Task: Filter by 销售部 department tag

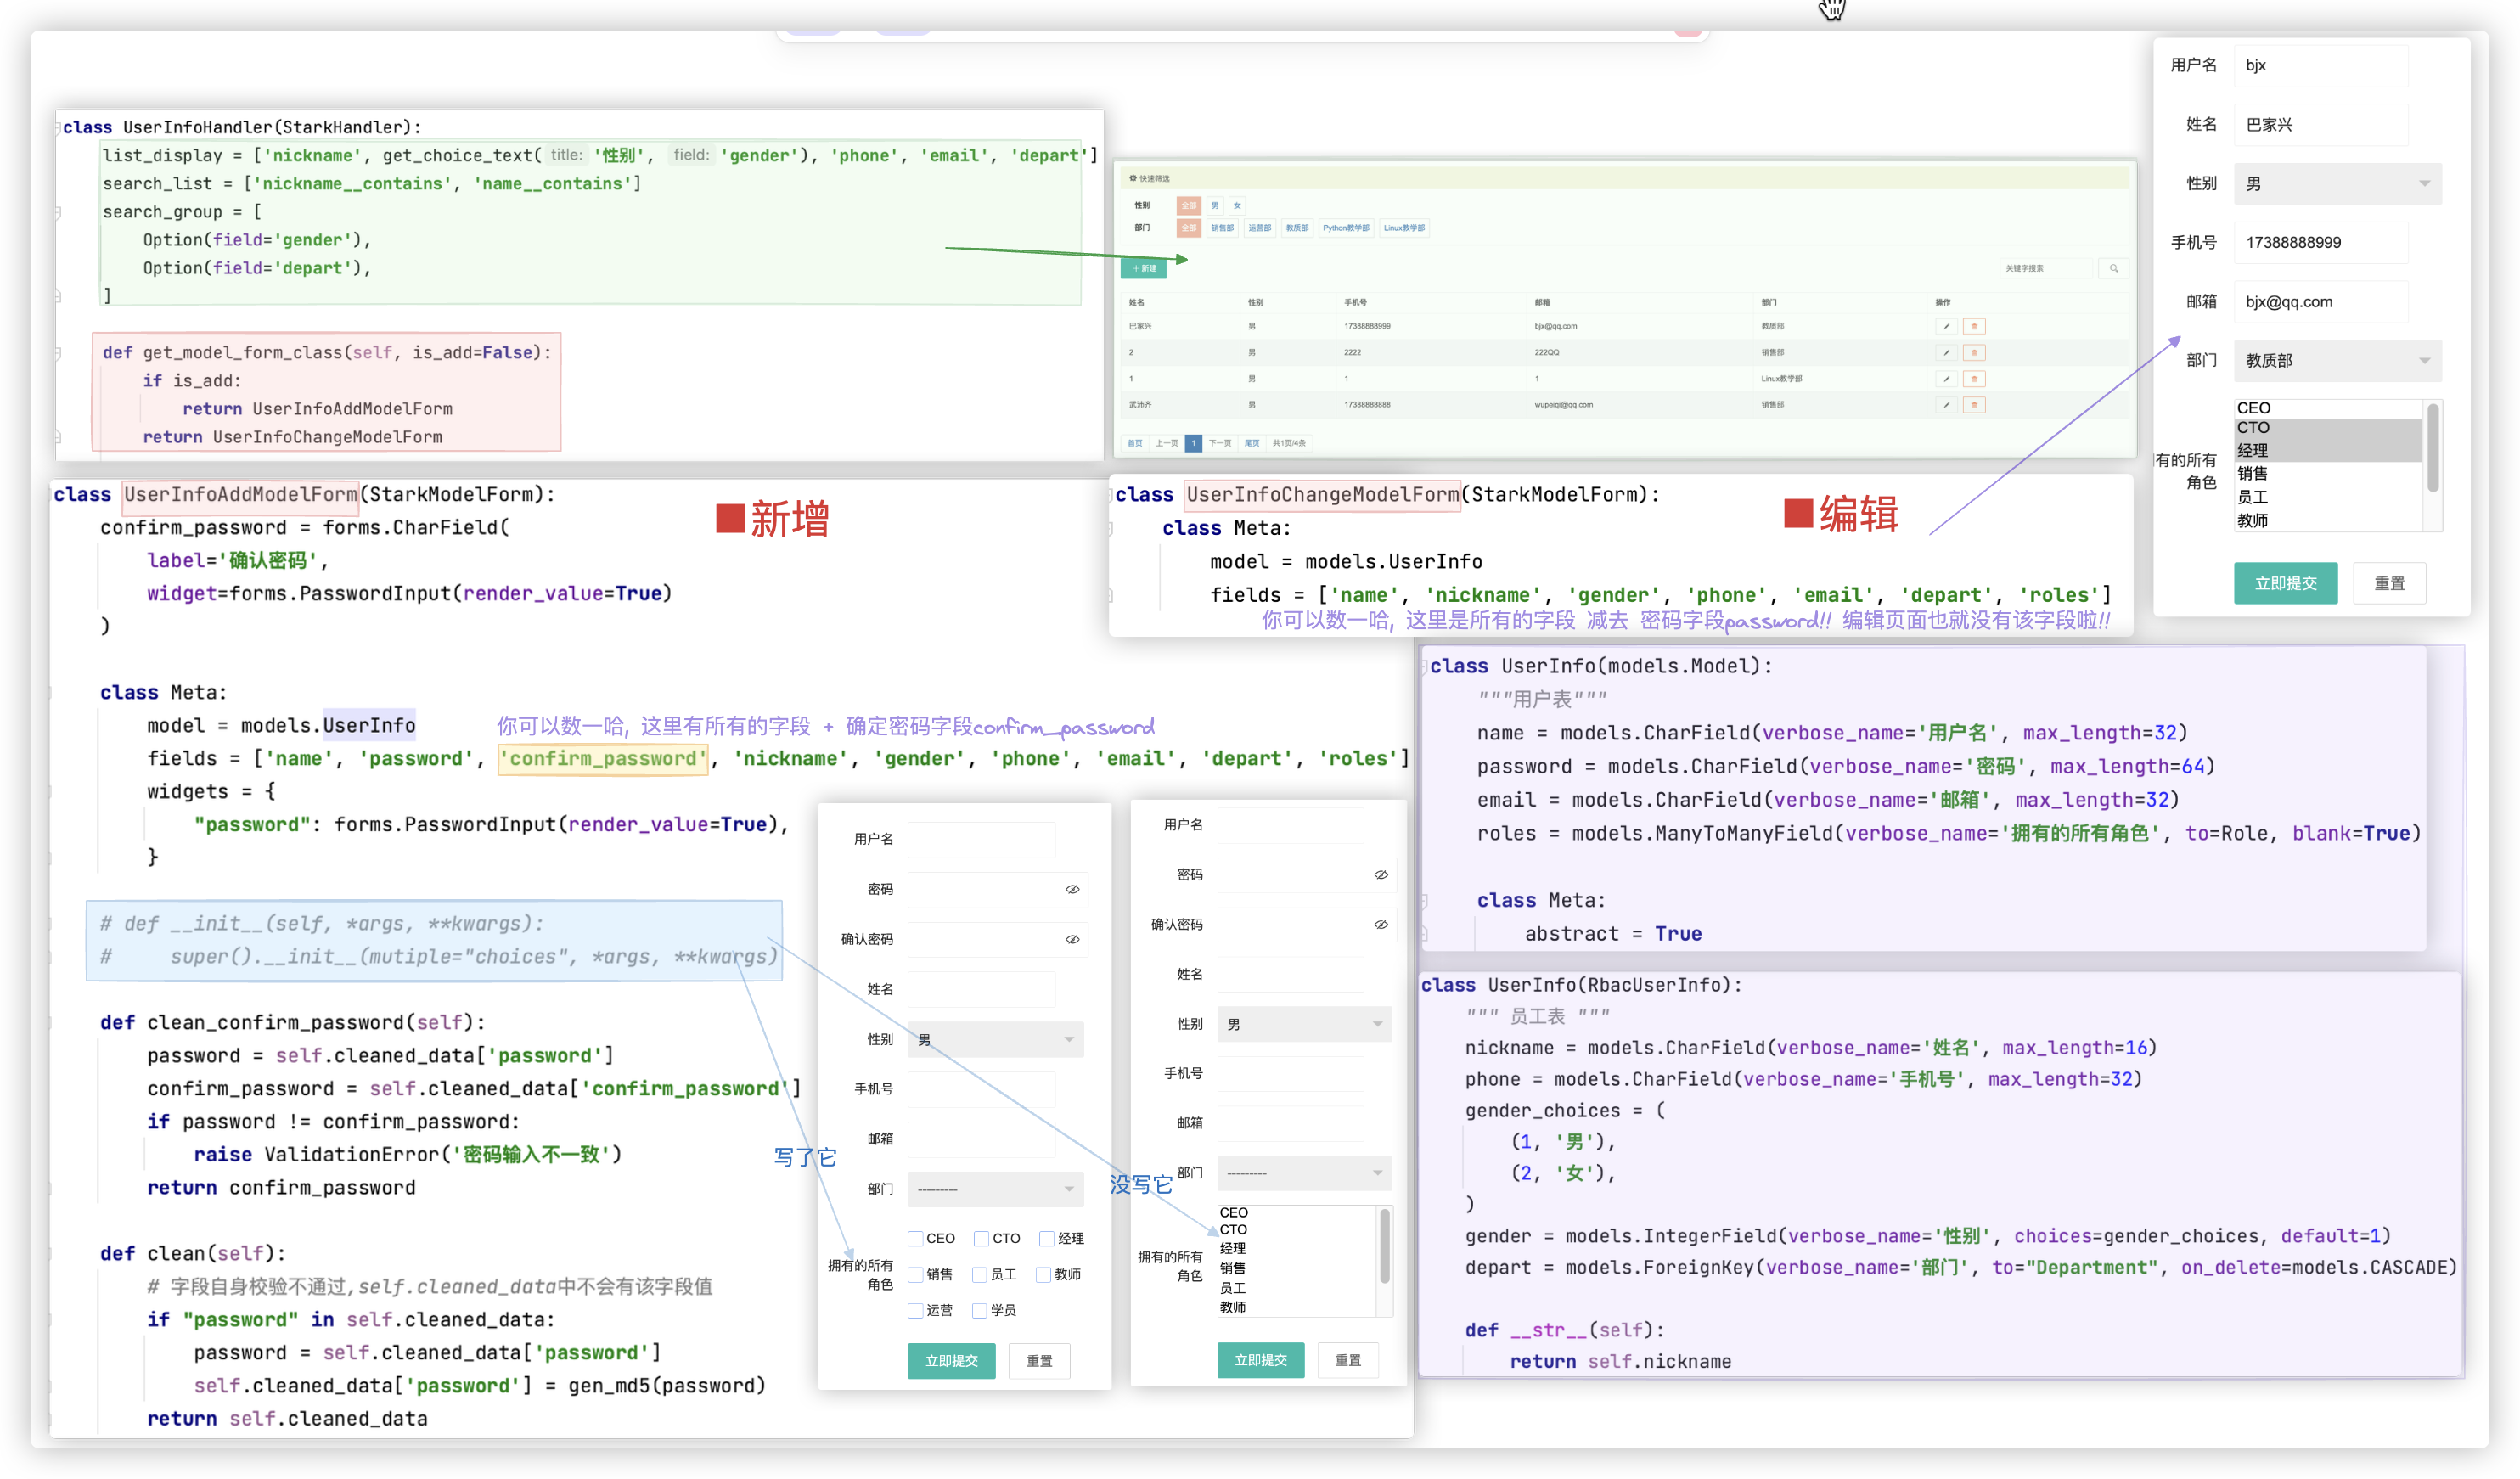Action: [1222, 227]
